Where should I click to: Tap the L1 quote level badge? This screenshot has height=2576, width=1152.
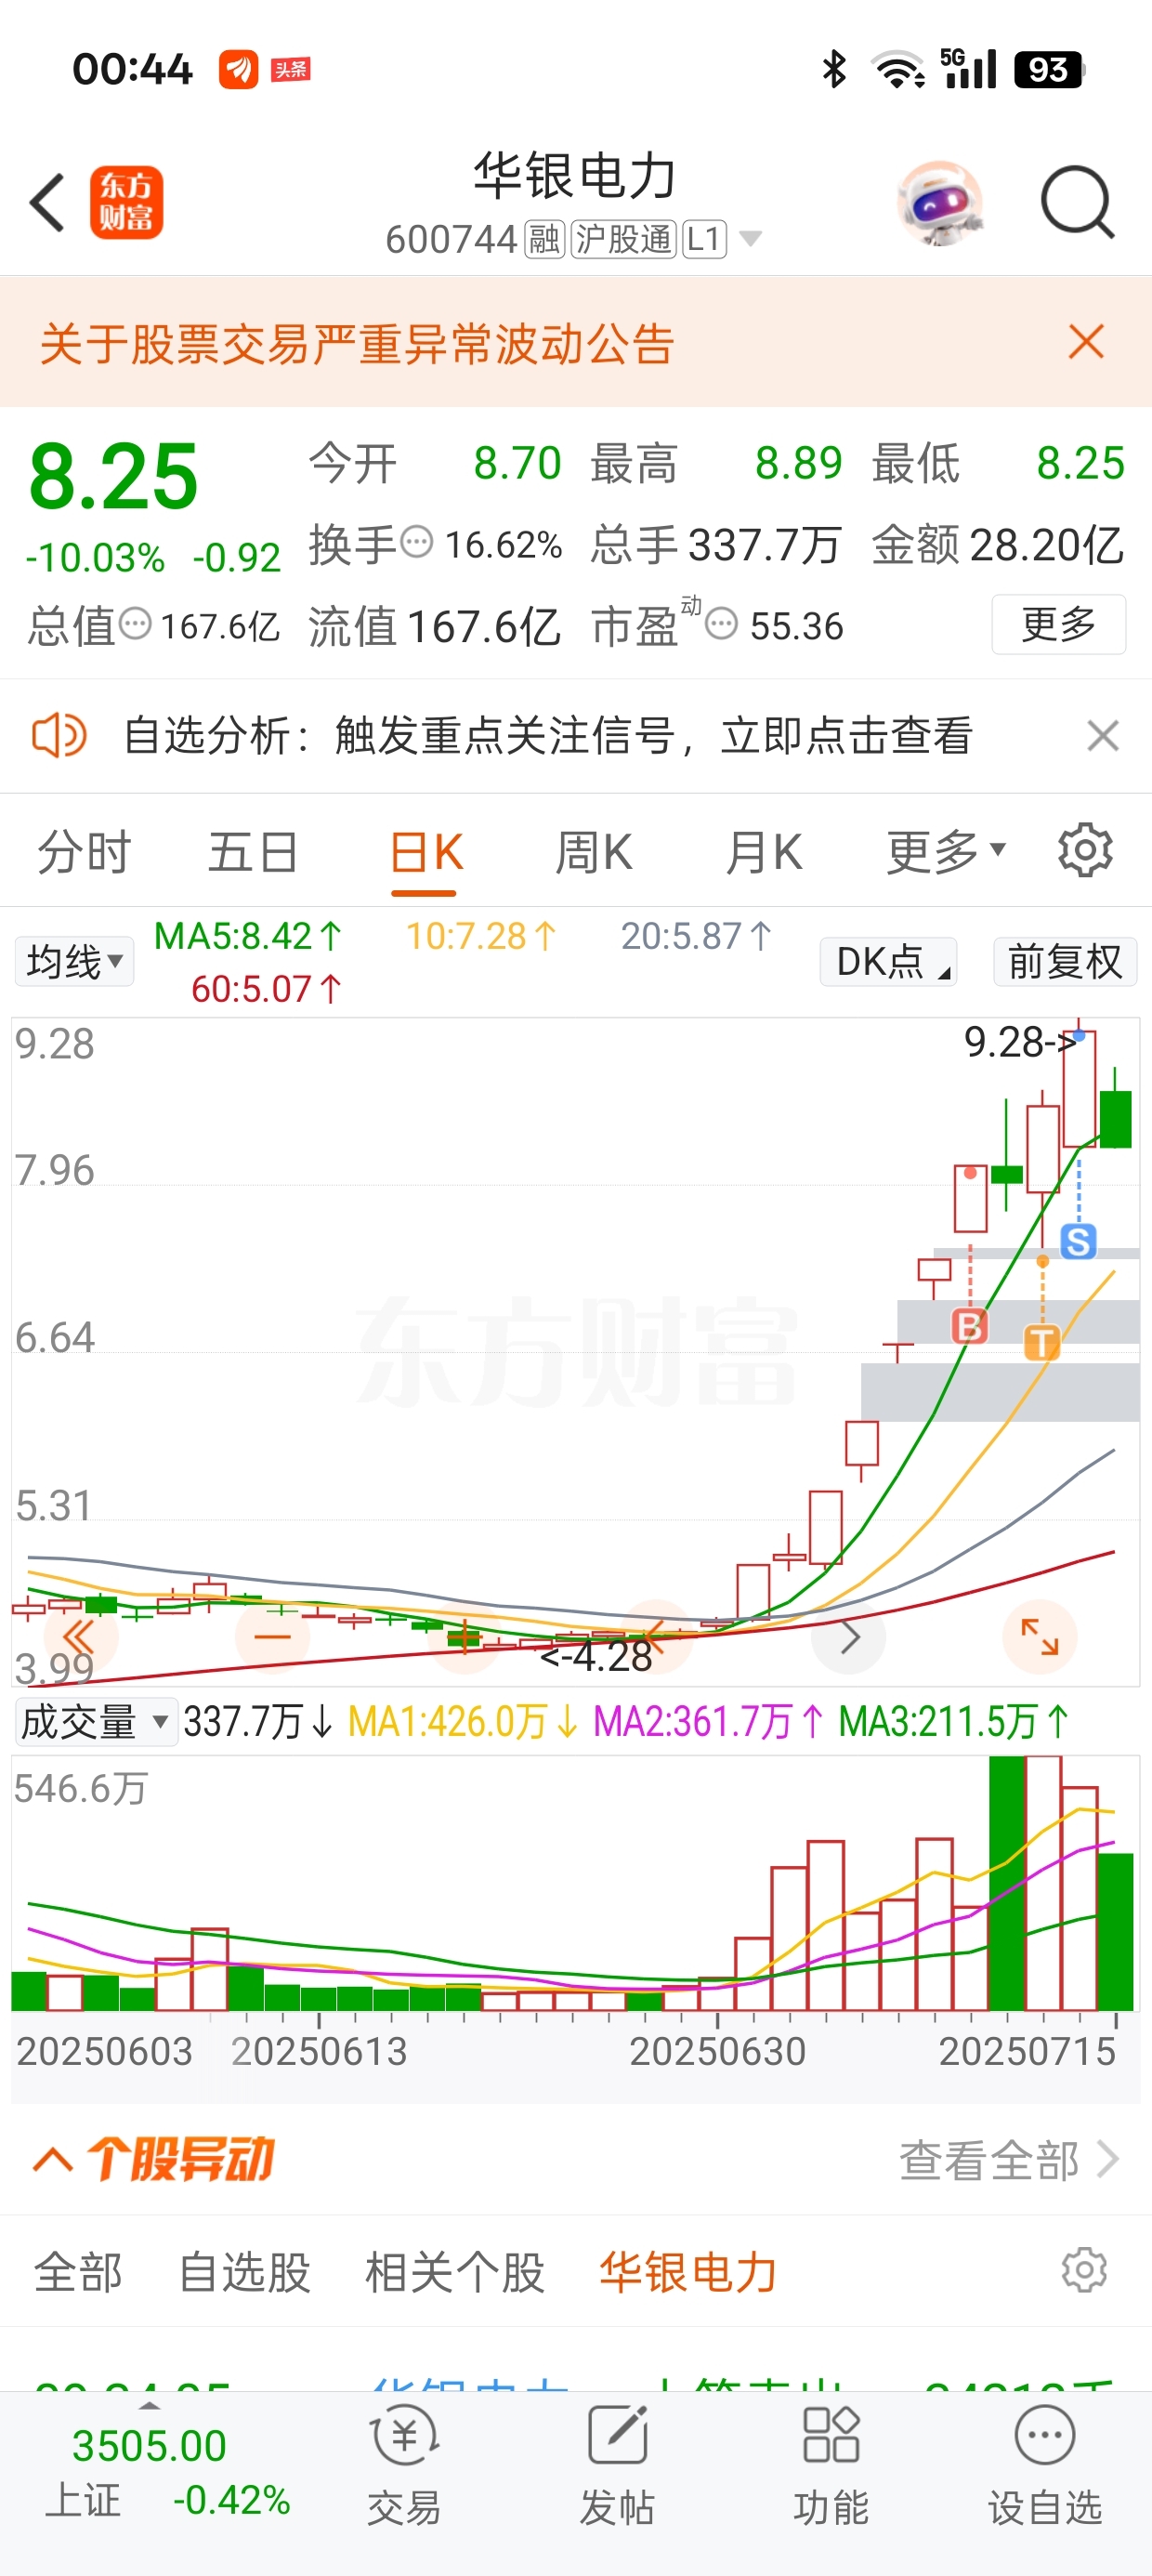(x=705, y=240)
